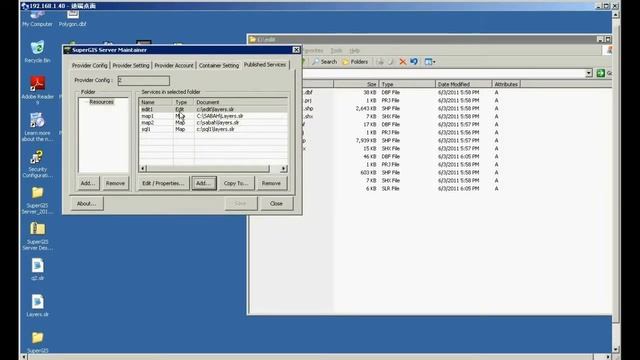Click the Provider Config input field
640x360 pixels.
[x=144, y=80]
